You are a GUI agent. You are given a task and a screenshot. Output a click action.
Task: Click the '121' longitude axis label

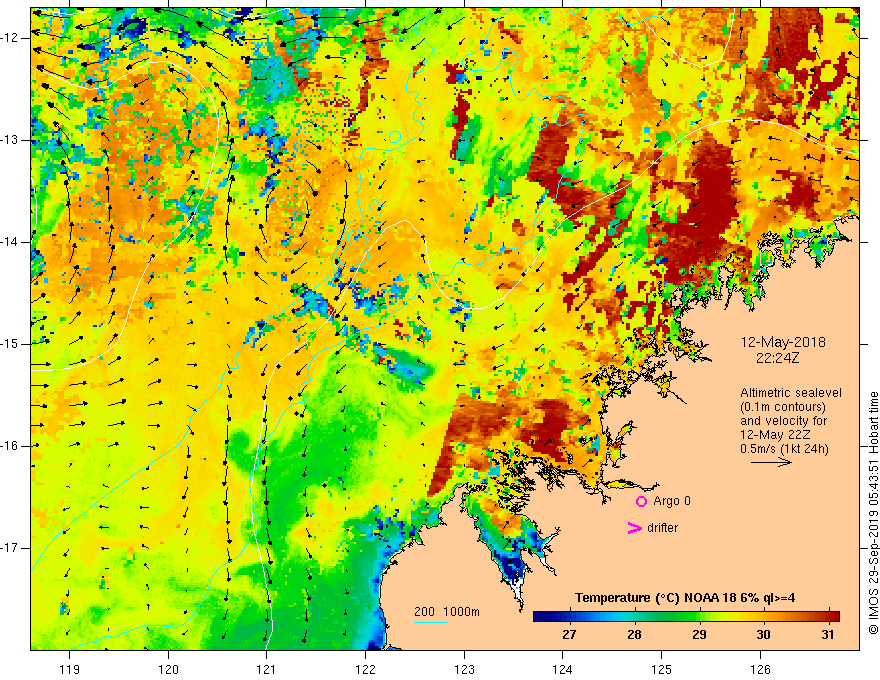[x=267, y=669]
